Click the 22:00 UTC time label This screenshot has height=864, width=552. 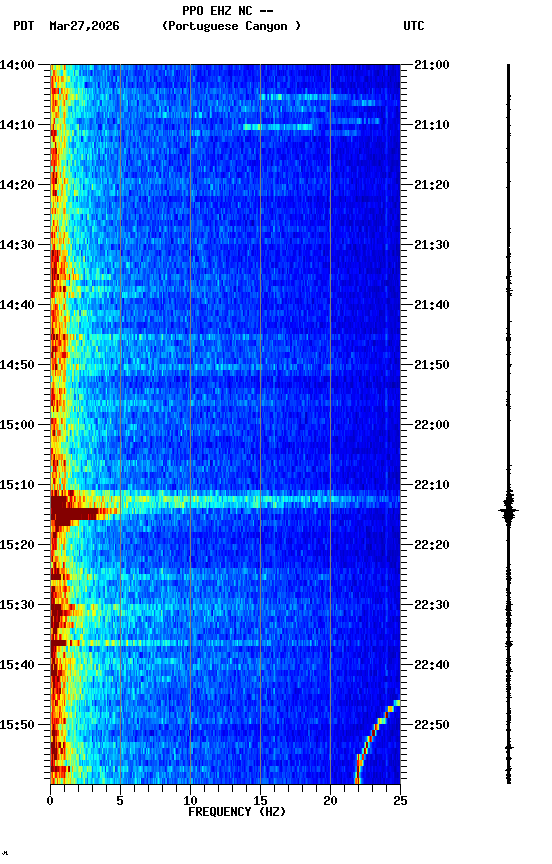click(432, 425)
